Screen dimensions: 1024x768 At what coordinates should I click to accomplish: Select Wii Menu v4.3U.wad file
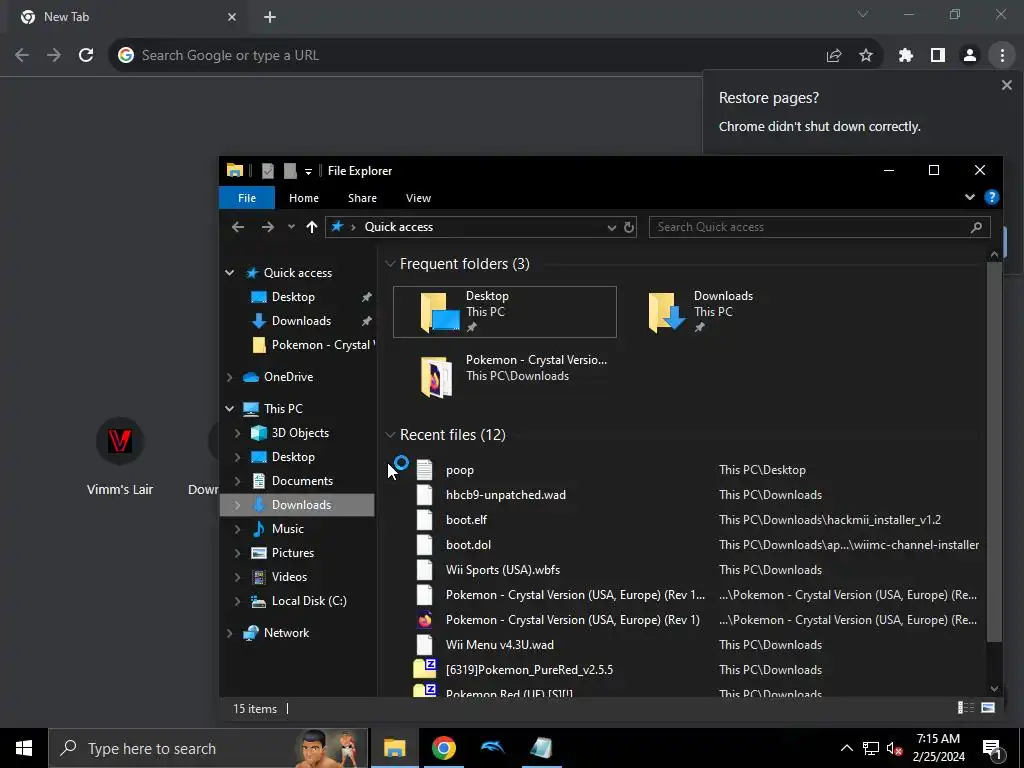(x=500, y=645)
